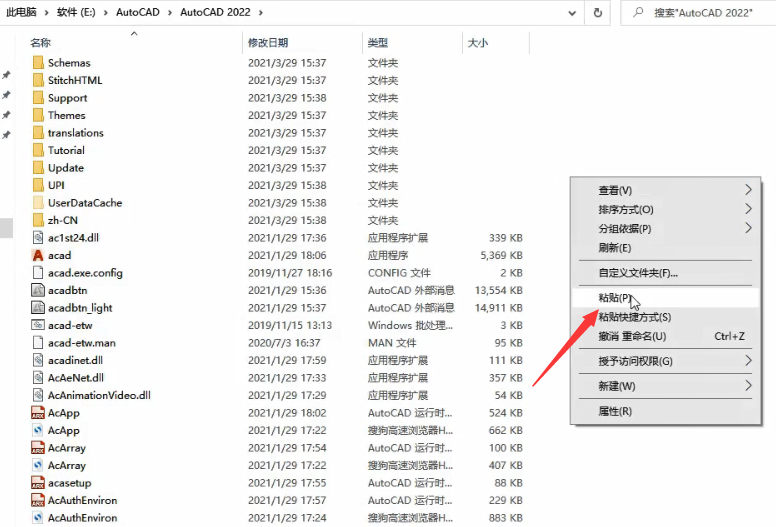The image size is (776, 527).
Task: Open the 排序方式(O) submenu
Action: 666,209
